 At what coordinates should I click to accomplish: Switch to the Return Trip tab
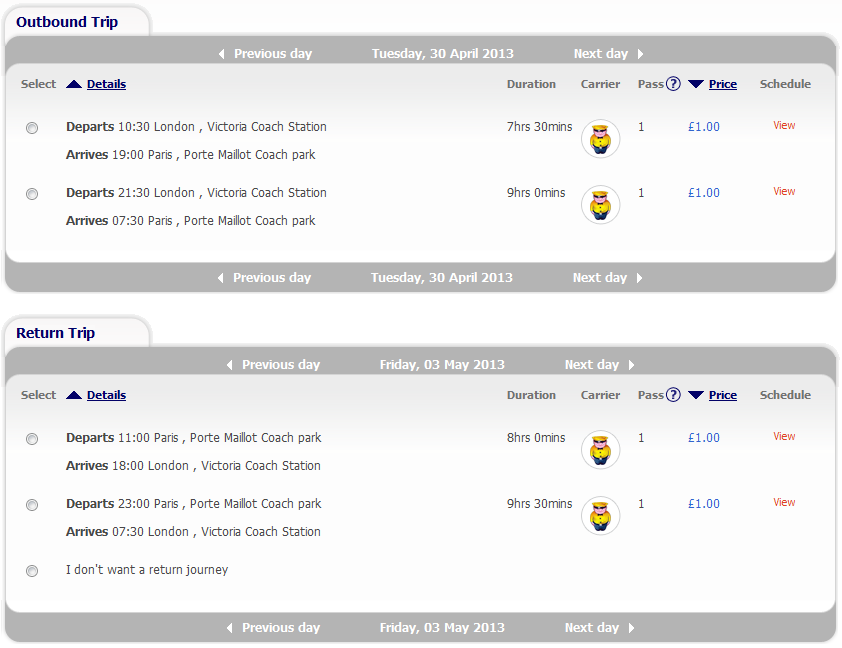(56, 333)
